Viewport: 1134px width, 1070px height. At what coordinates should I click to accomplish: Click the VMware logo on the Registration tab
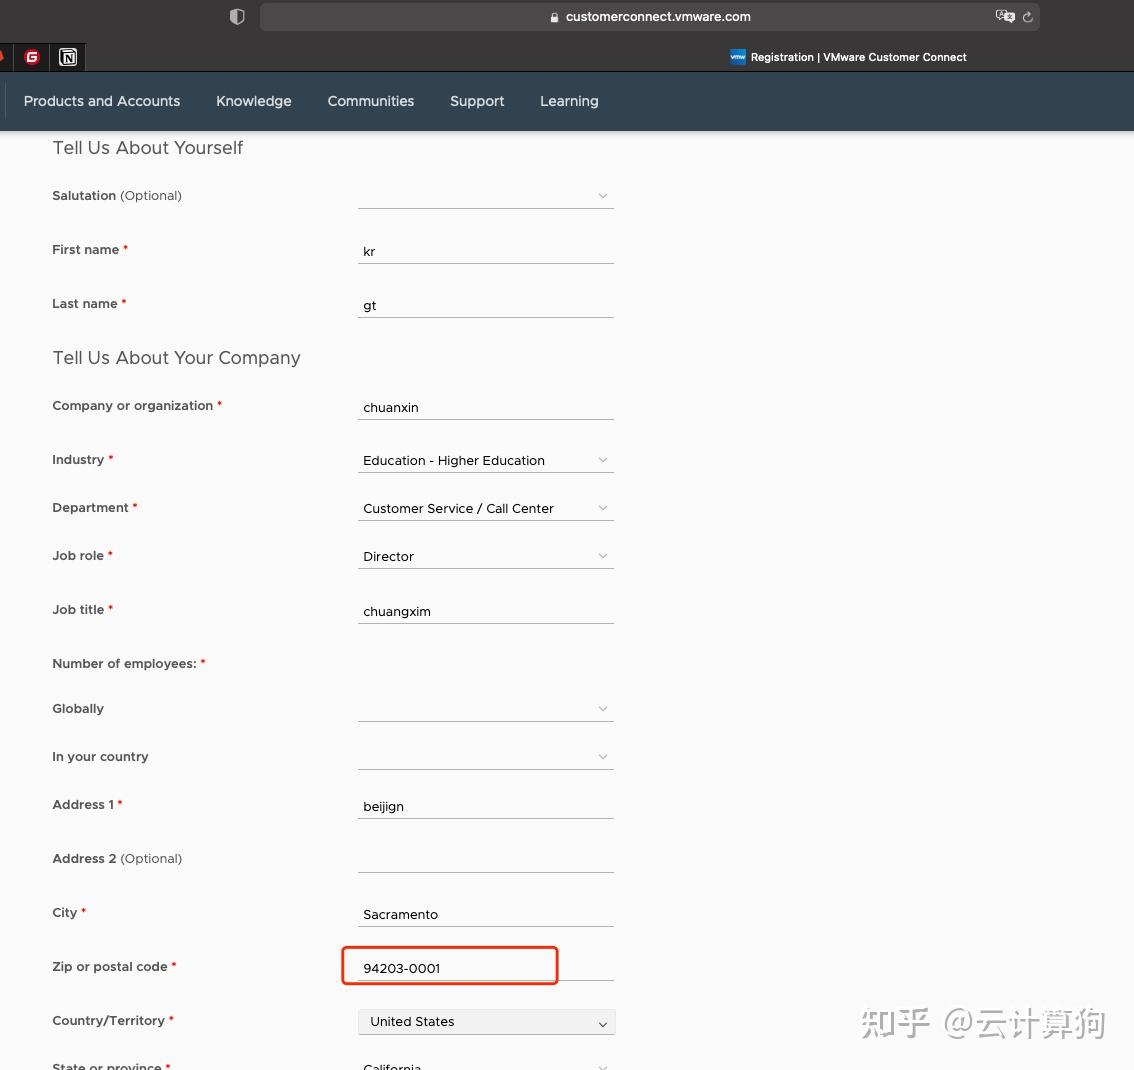pyautogui.click(x=737, y=57)
